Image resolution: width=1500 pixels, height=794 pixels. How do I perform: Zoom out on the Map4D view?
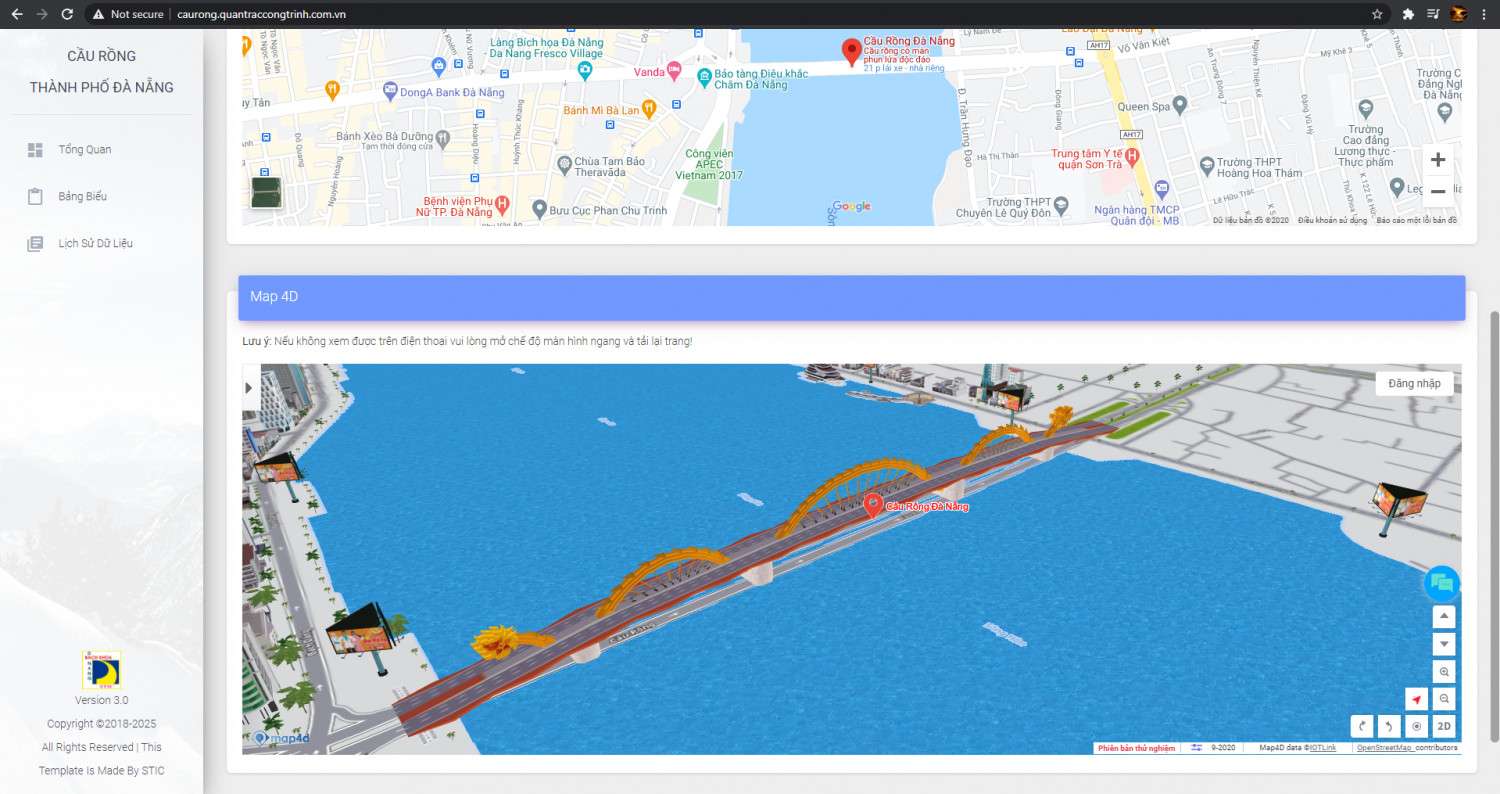pyautogui.click(x=1443, y=699)
